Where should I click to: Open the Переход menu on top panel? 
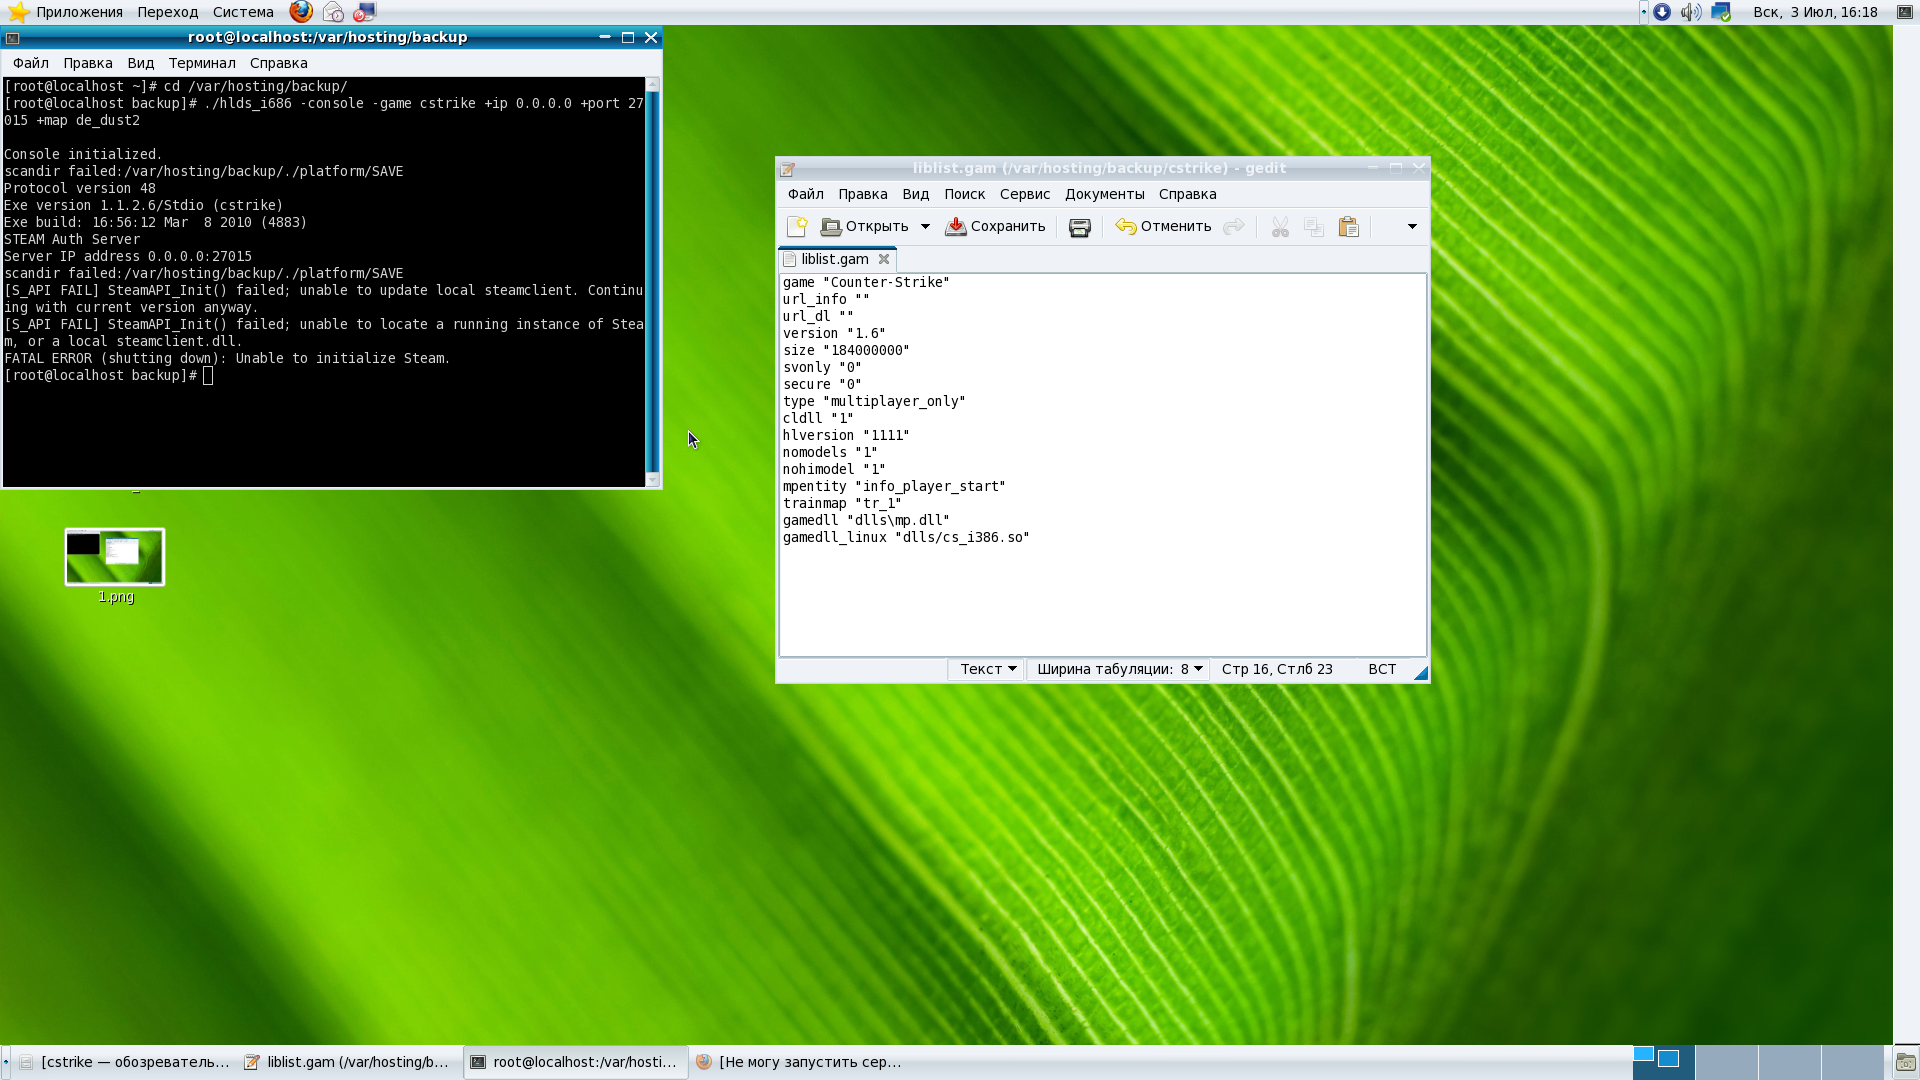[x=168, y=12]
